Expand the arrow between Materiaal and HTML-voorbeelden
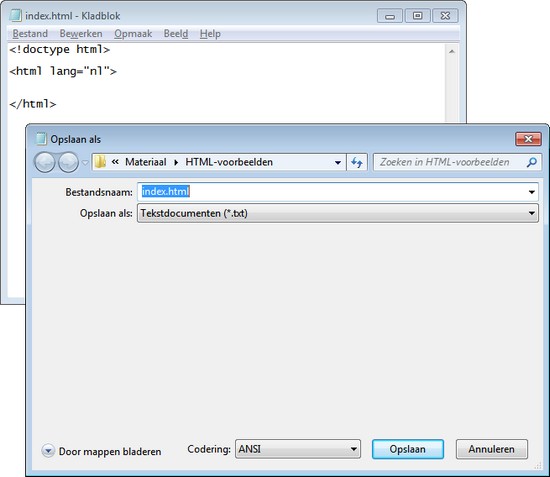 coord(176,162)
